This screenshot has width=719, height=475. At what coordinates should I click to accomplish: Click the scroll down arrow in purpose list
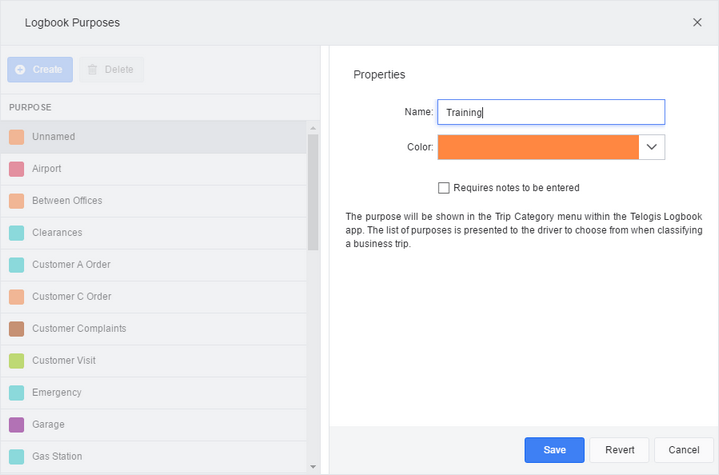313,467
